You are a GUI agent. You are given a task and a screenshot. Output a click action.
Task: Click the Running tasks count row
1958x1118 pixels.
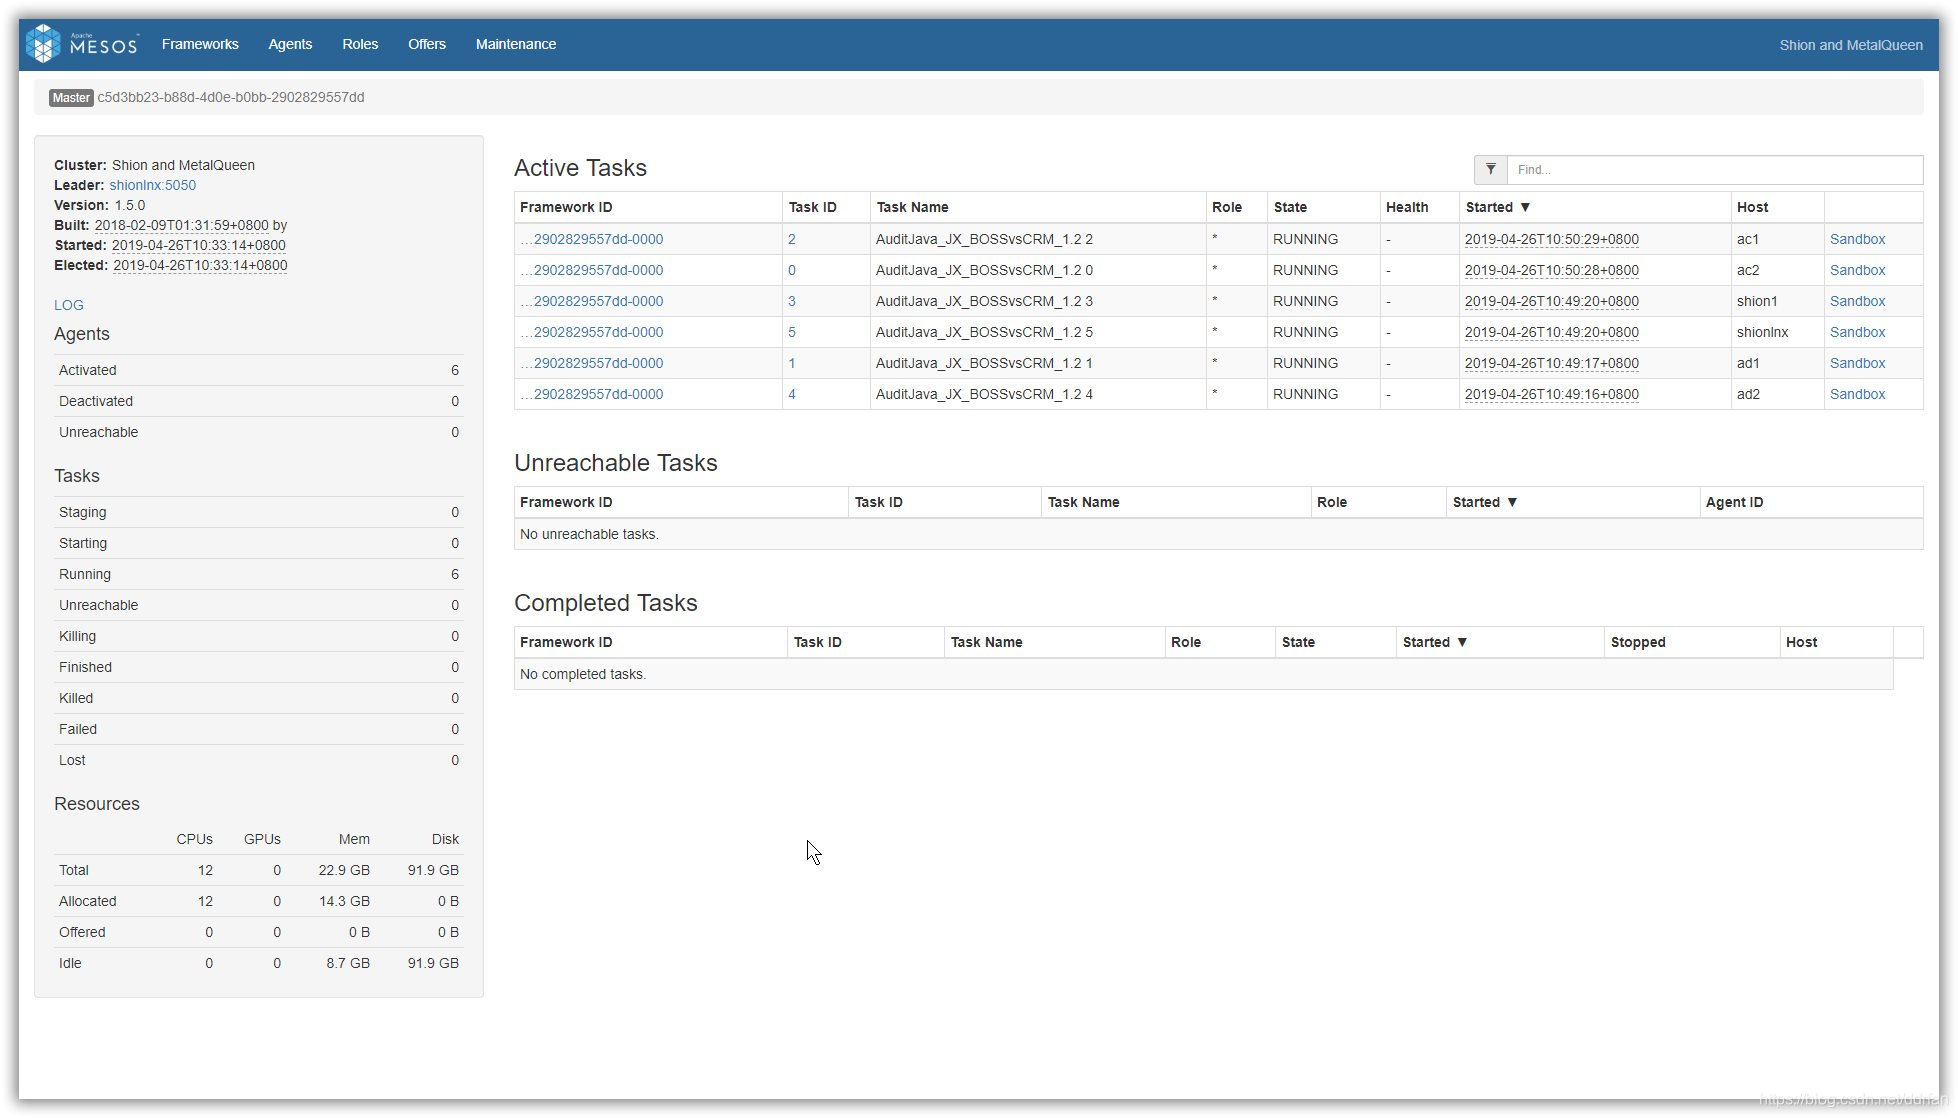259,574
